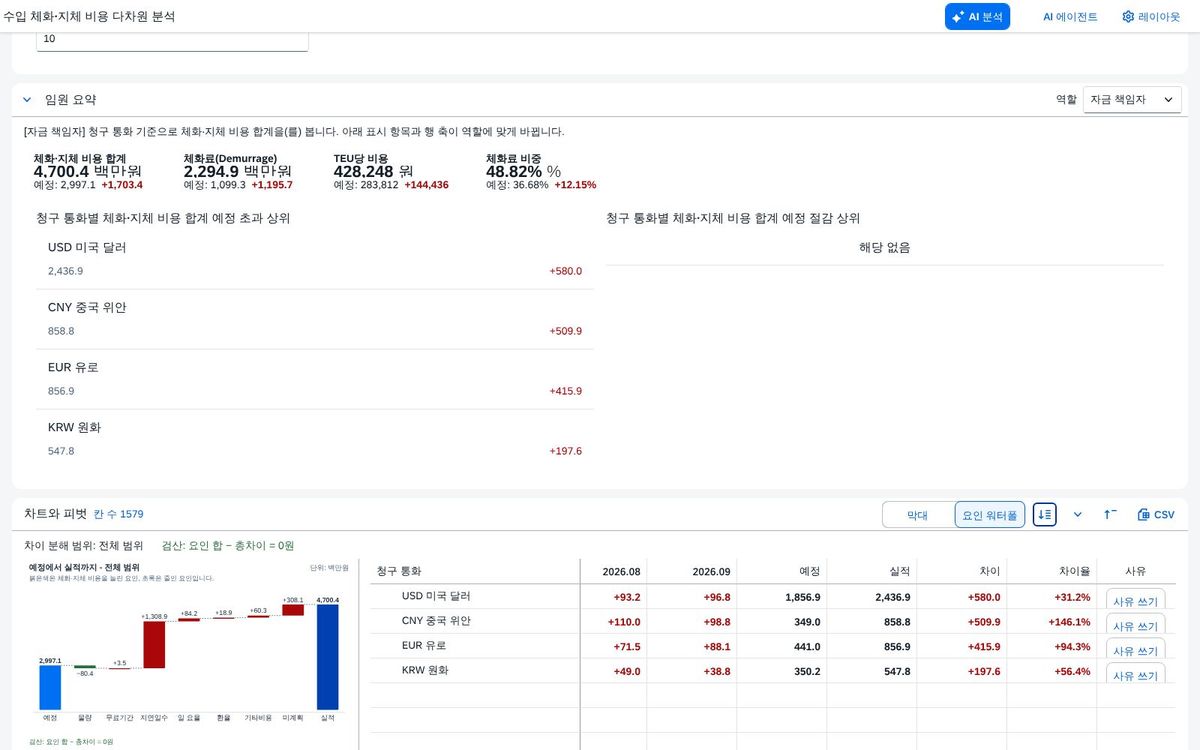This screenshot has width=1200, height=750.
Task: Click the green 물량 waterfall bar
Action: click(85, 667)
